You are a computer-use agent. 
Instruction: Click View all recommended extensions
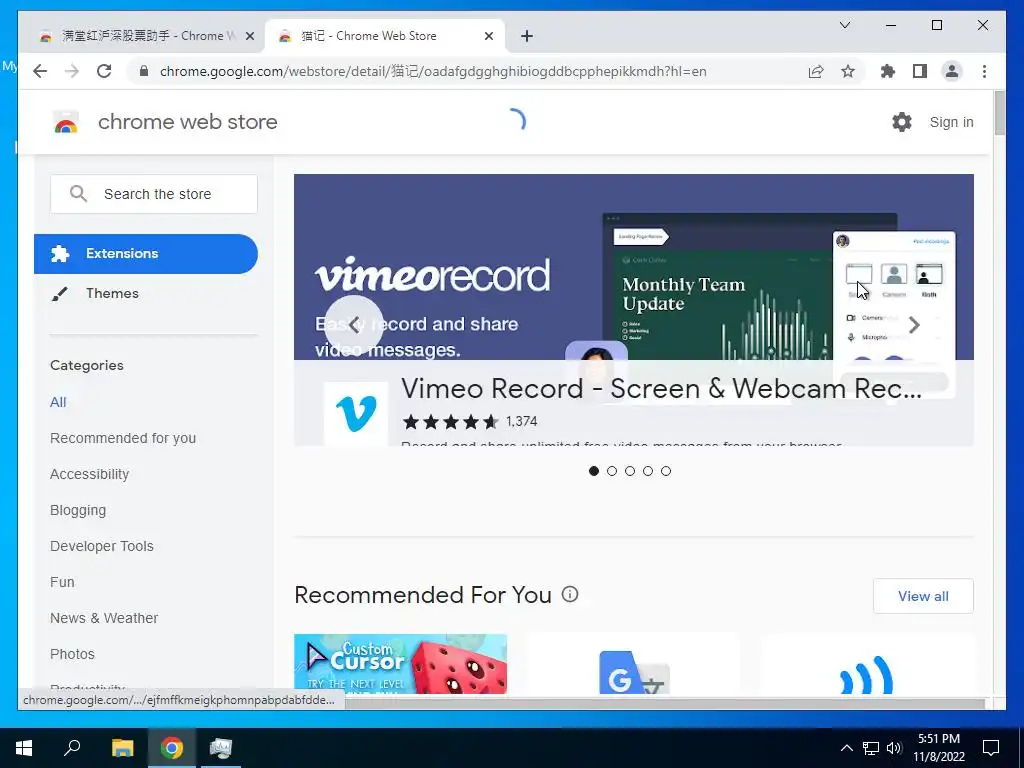[x=923, y=596]
